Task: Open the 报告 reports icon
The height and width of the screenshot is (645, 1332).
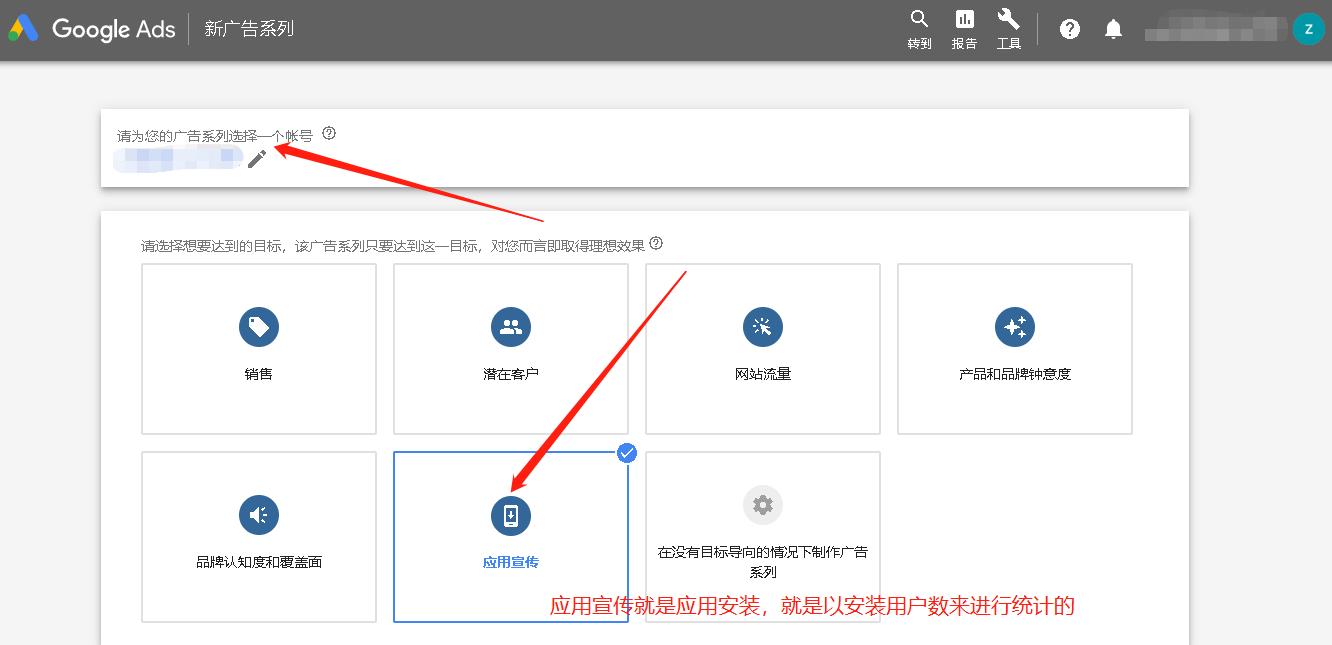Action: pos(963,21)
